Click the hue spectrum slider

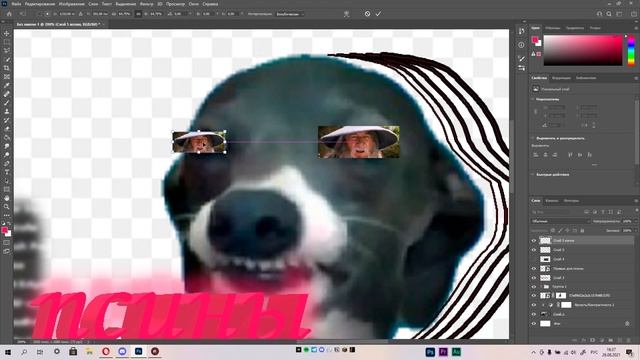coord(631,50)
